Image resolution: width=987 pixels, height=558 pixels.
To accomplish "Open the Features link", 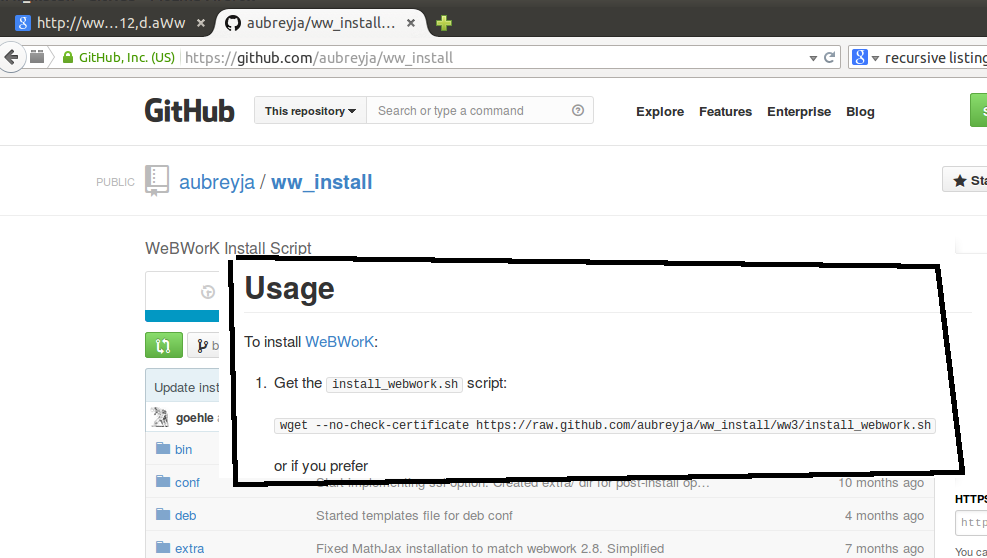I will (x=725, y=111).
